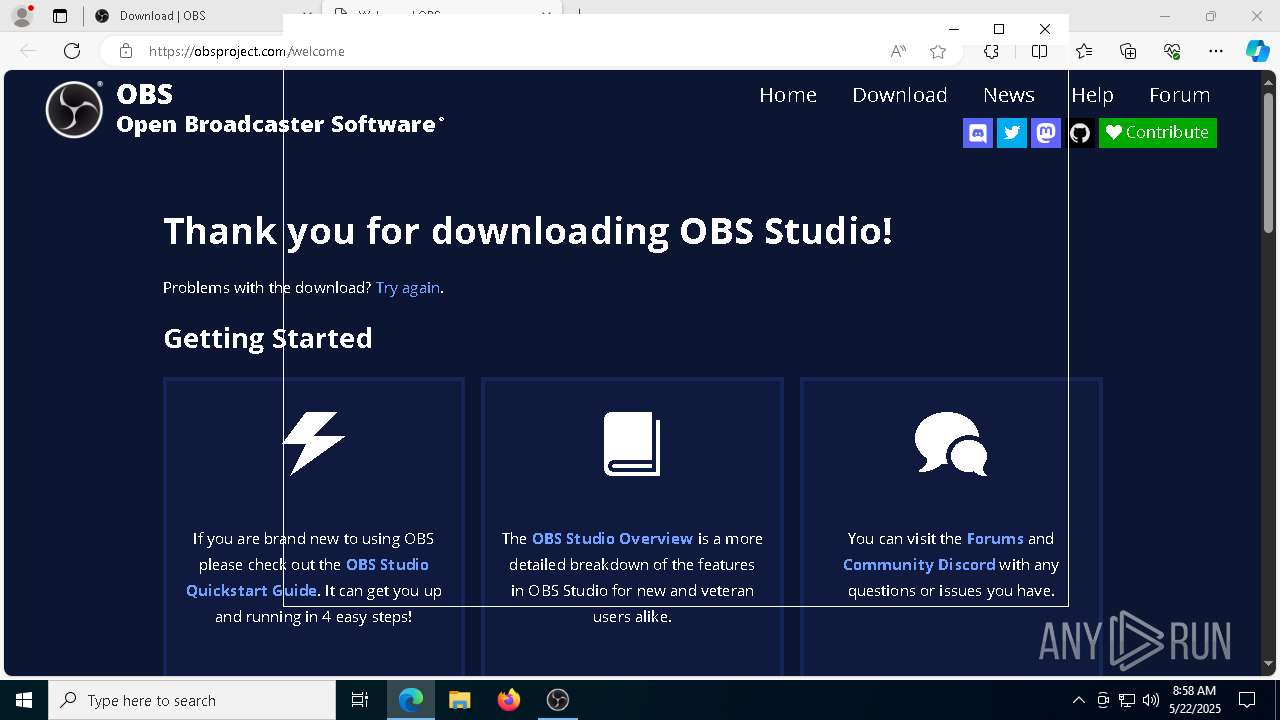Open the Forums link in third card

coord(995,539)
